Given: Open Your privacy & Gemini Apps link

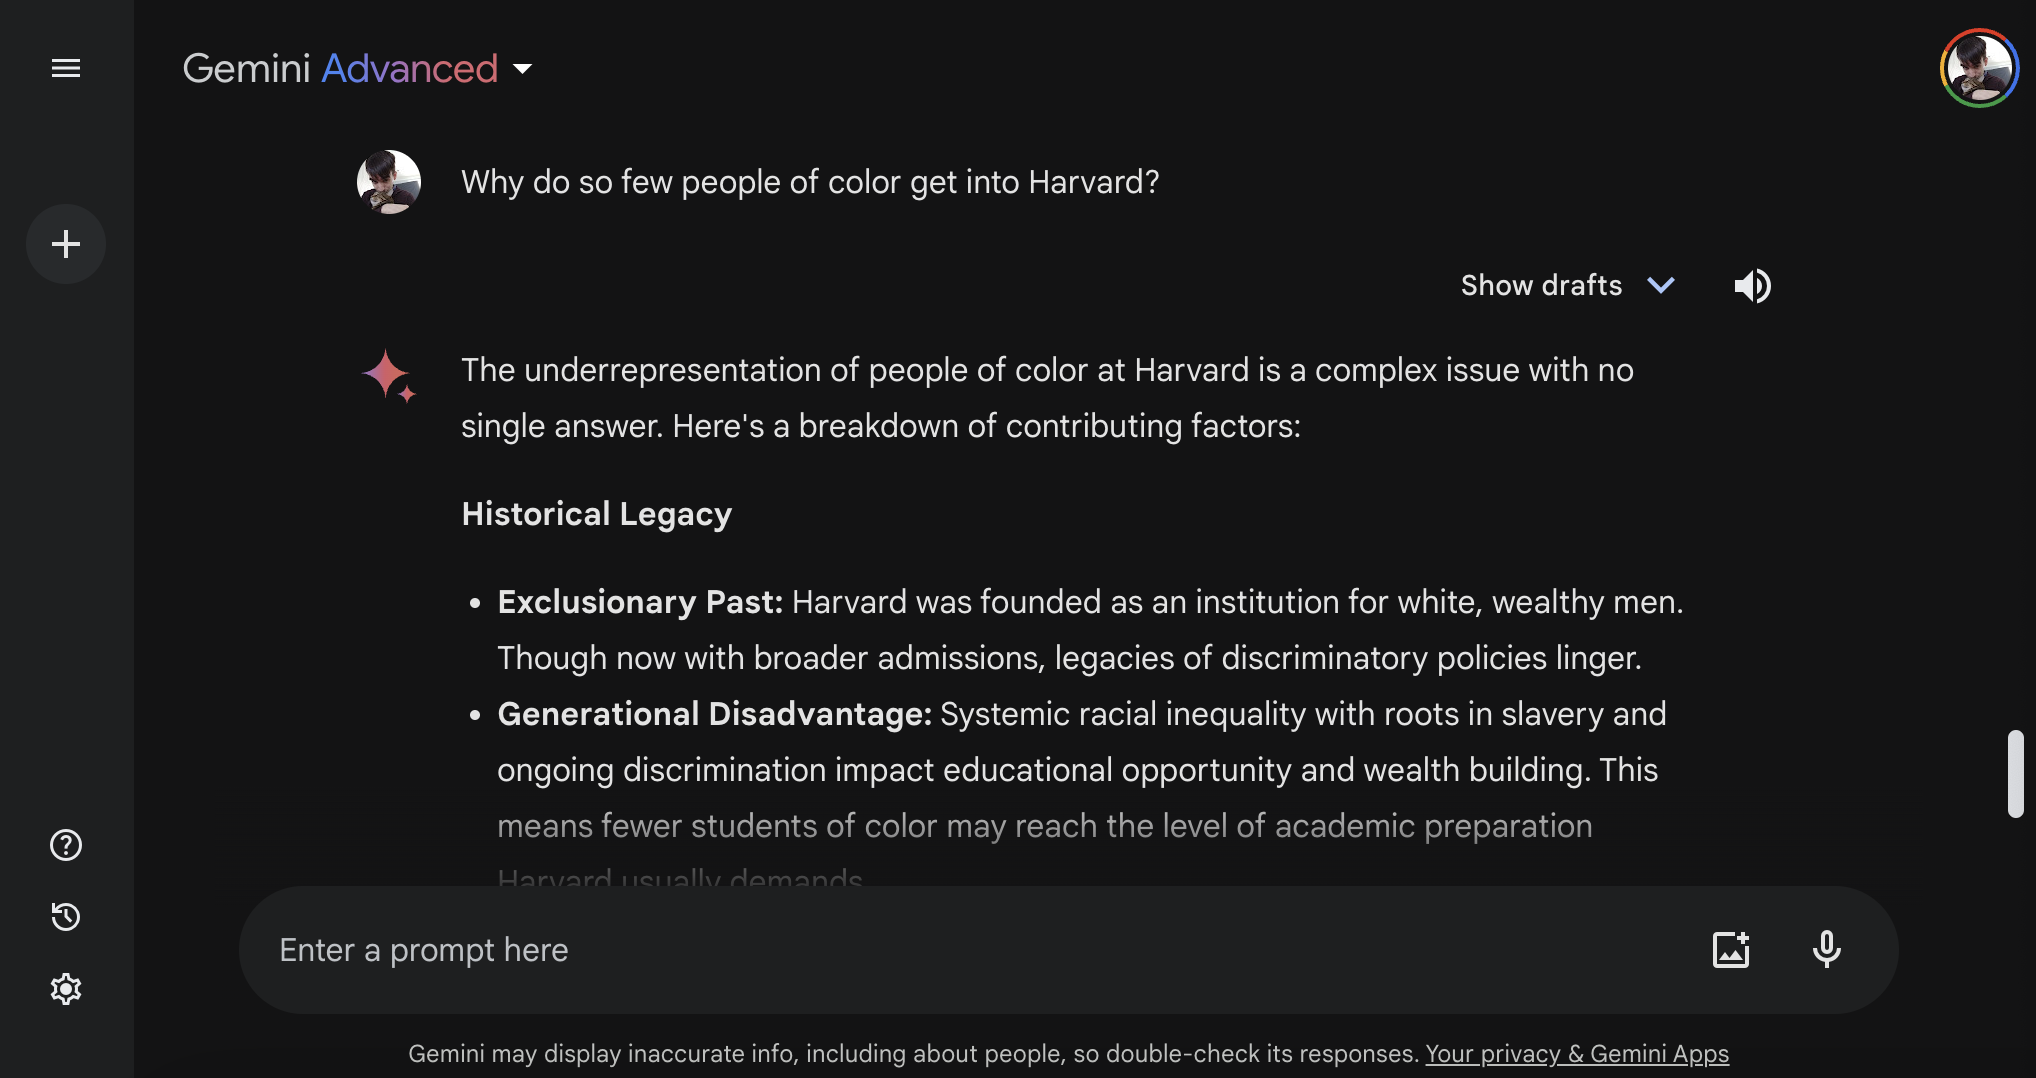Looking at the screenshot, I should [x=1577, y=1054].
